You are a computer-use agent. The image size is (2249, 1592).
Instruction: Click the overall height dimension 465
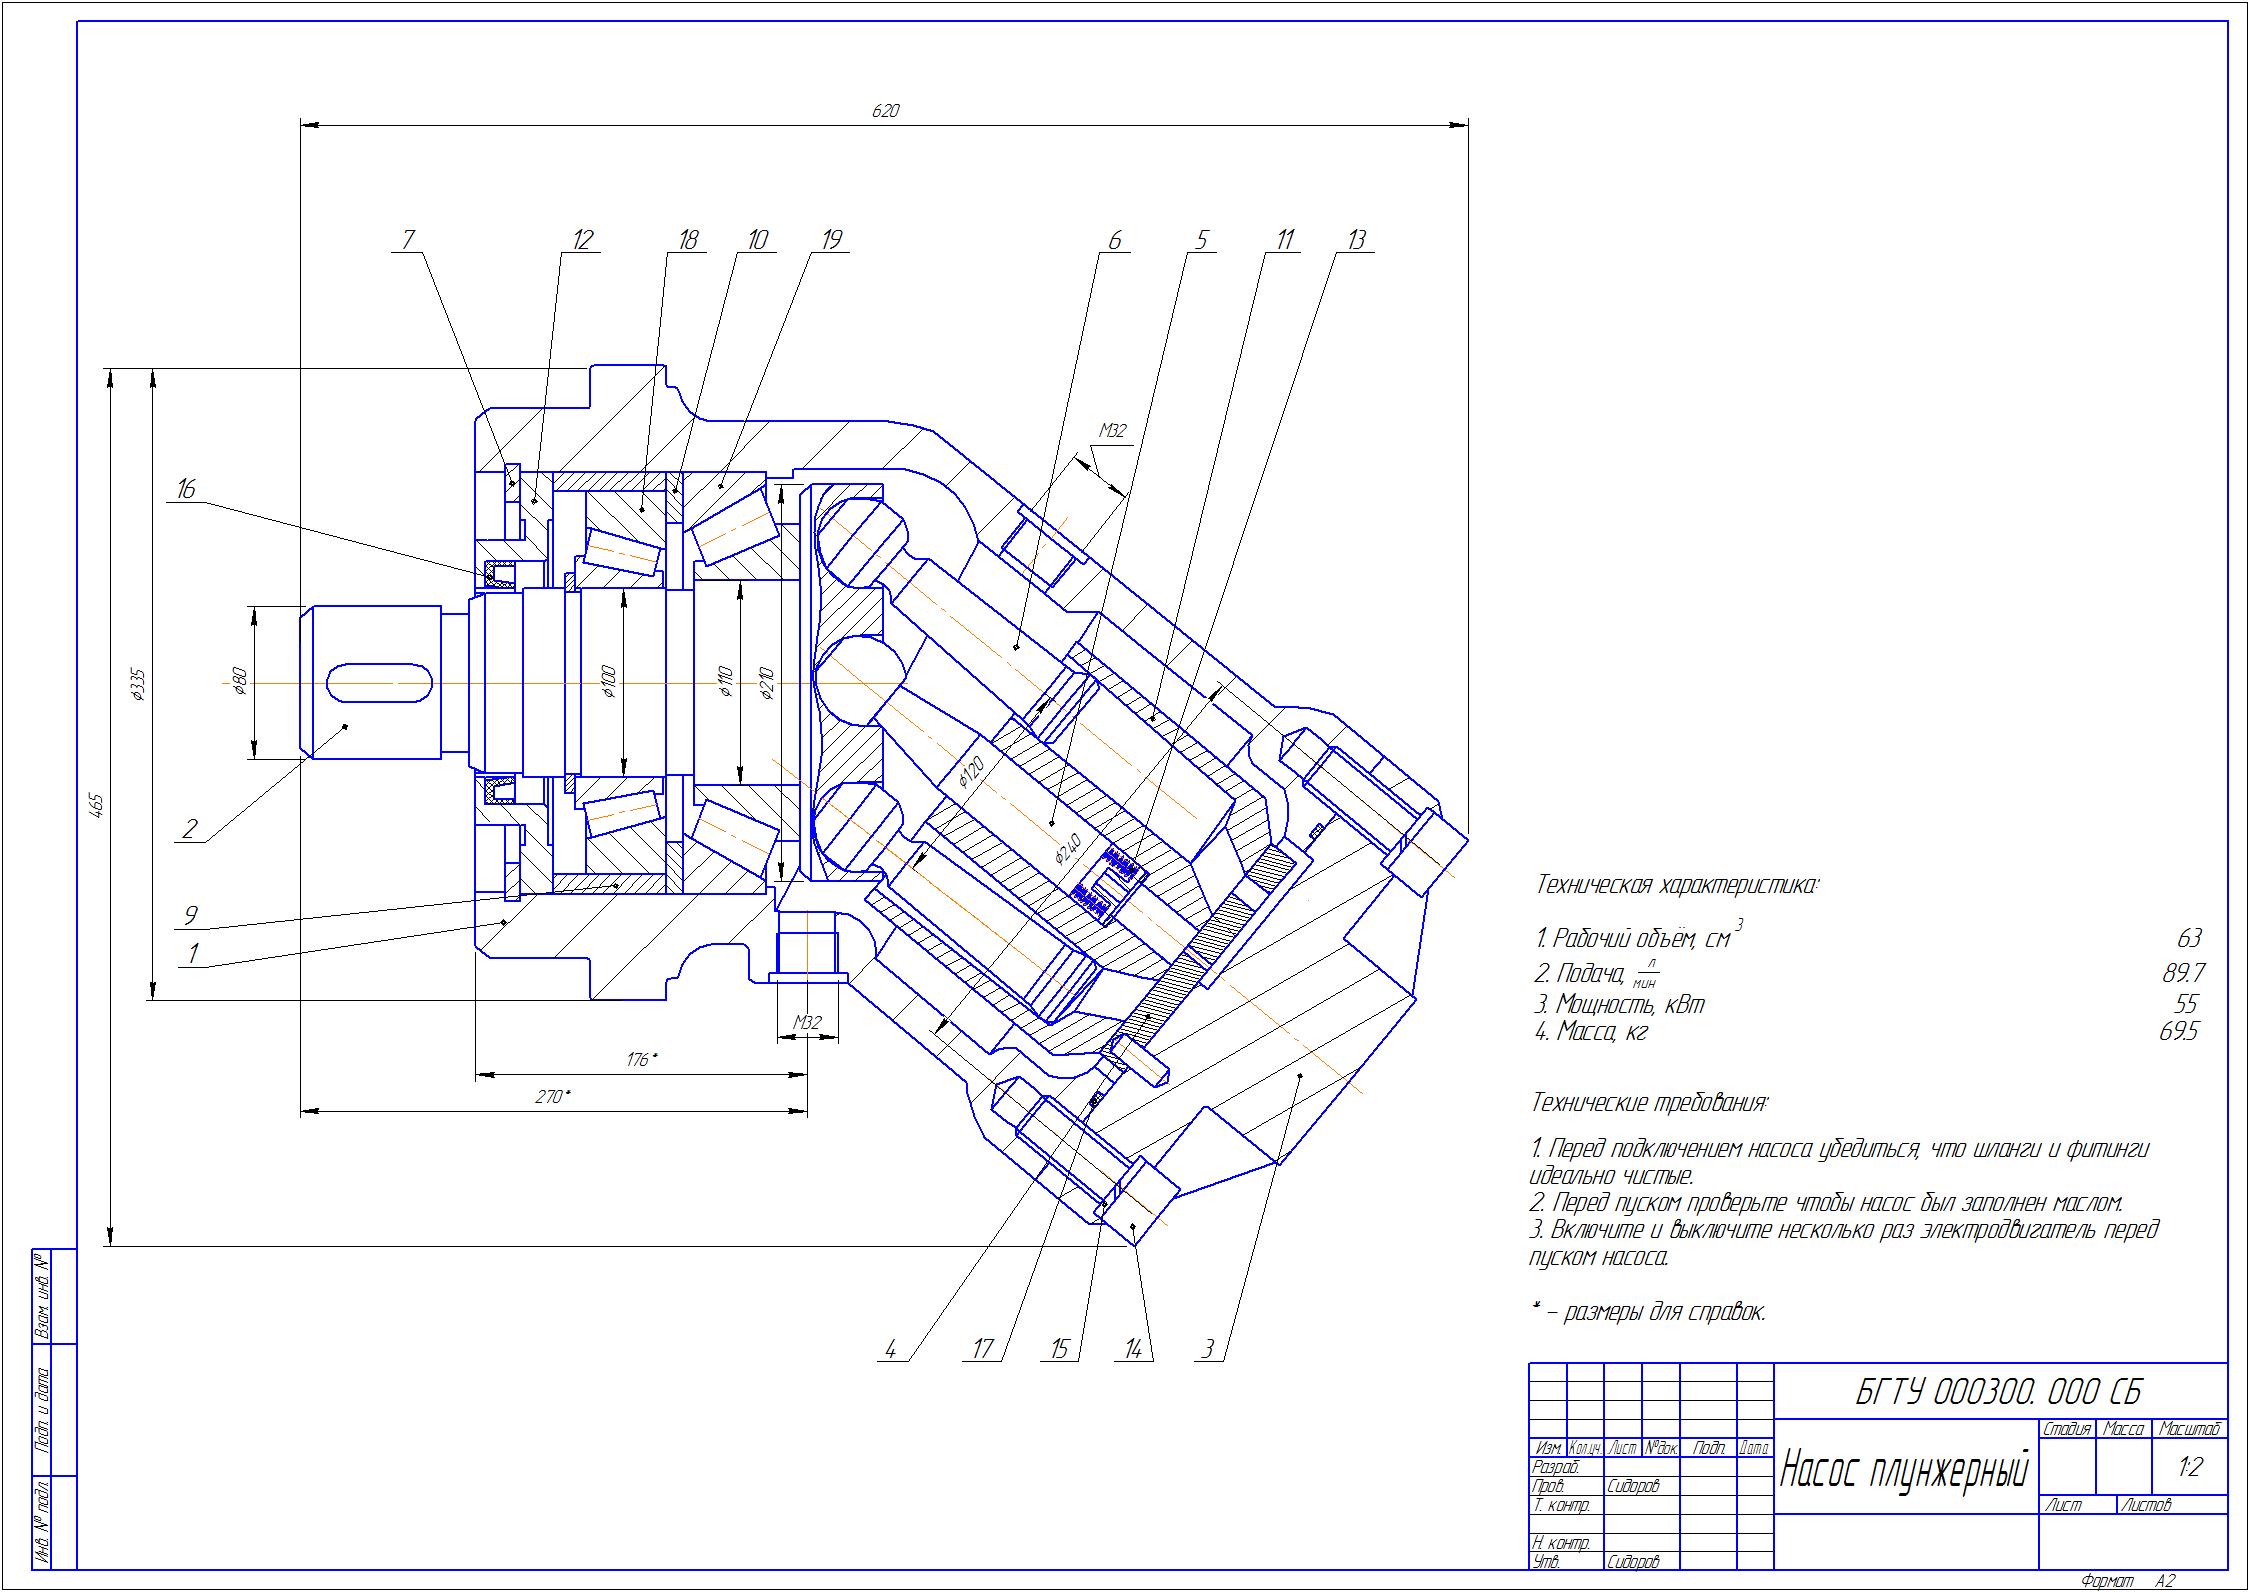[97, 805]
